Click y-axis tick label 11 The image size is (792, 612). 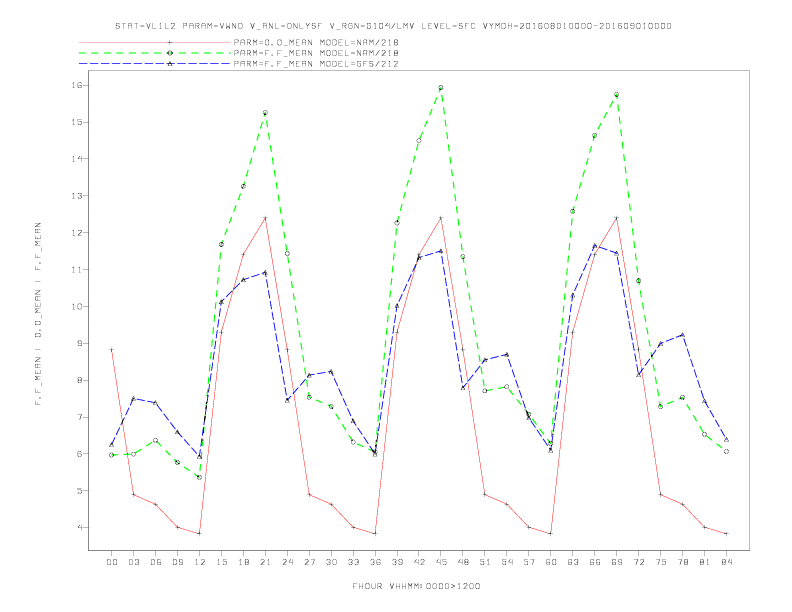click(x=77, y=270)
